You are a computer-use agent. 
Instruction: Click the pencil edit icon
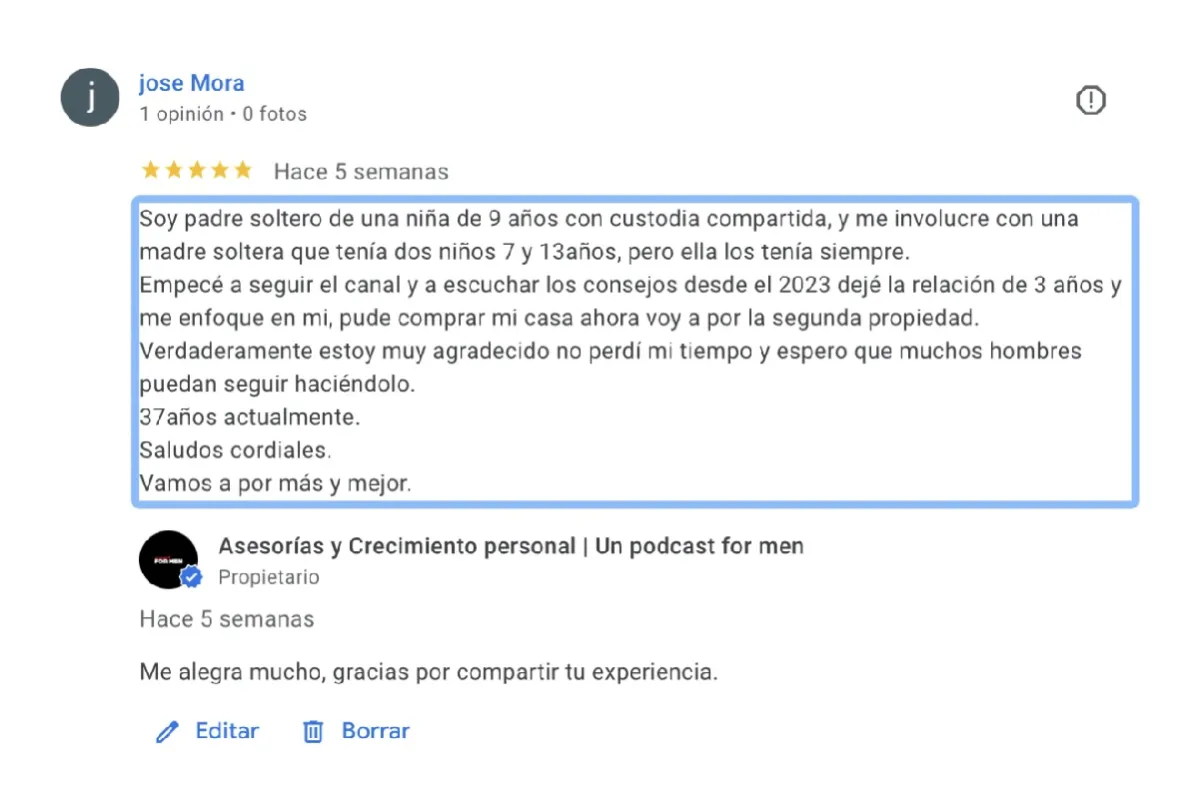[x=167, y=732]
